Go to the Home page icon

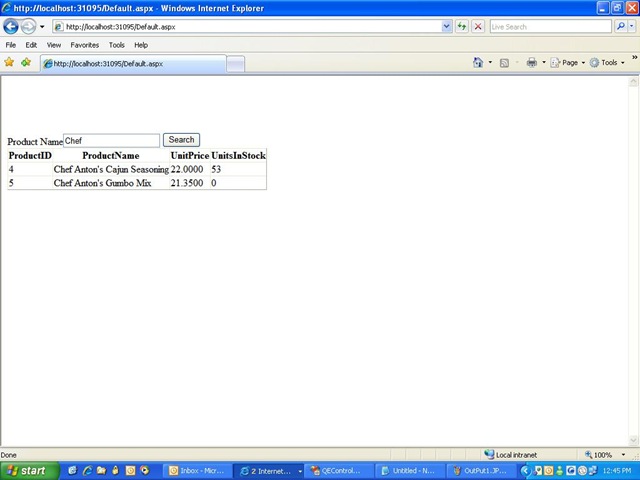pyautogui.click(x=478, y=62)
